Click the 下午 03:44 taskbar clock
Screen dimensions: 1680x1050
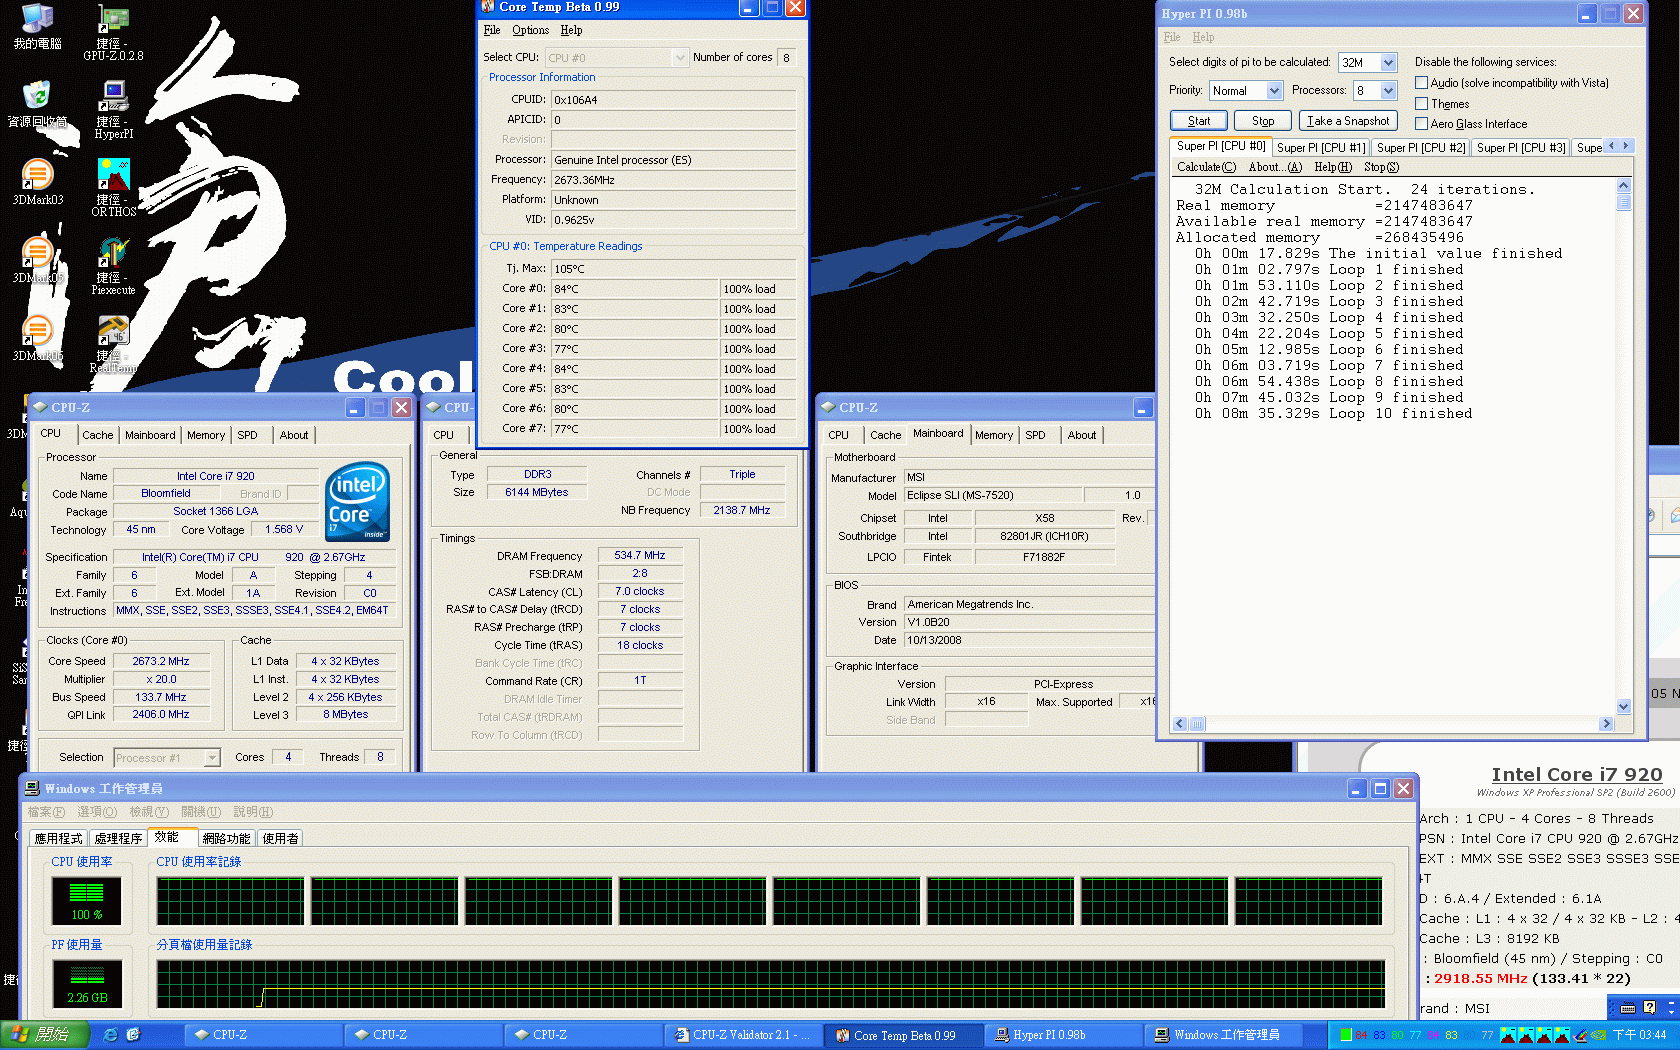(x=1639, y=1035)
